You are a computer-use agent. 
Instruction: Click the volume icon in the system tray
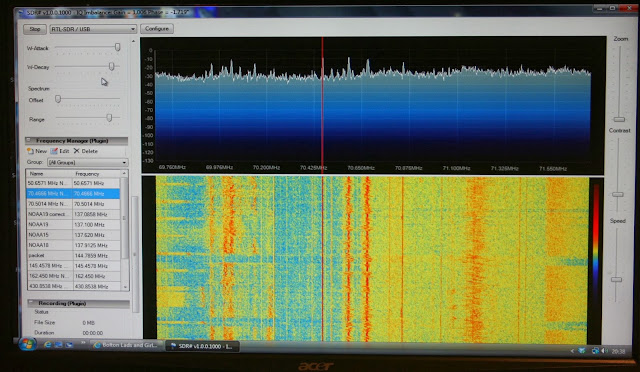[x=604, y=351]
